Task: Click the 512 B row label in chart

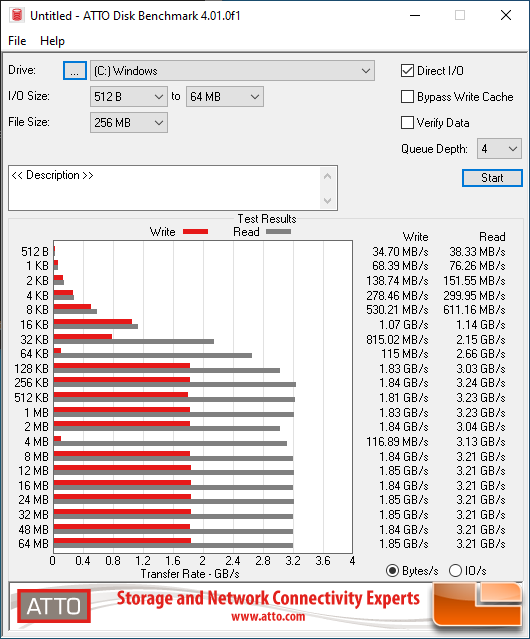Action: pyautogui.click(x=35, y=251)
